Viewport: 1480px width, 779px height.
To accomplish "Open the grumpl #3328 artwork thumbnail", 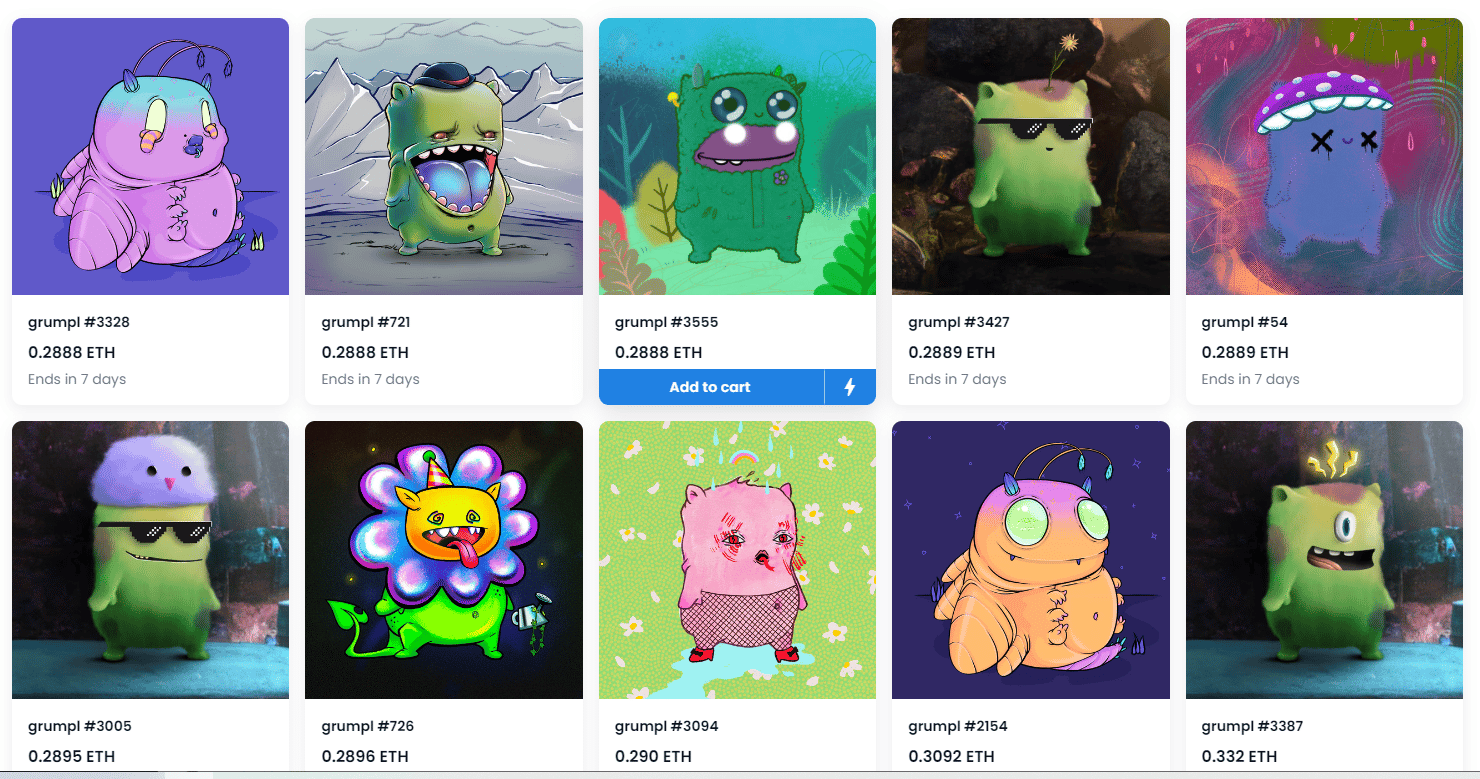I will (150, 156).
